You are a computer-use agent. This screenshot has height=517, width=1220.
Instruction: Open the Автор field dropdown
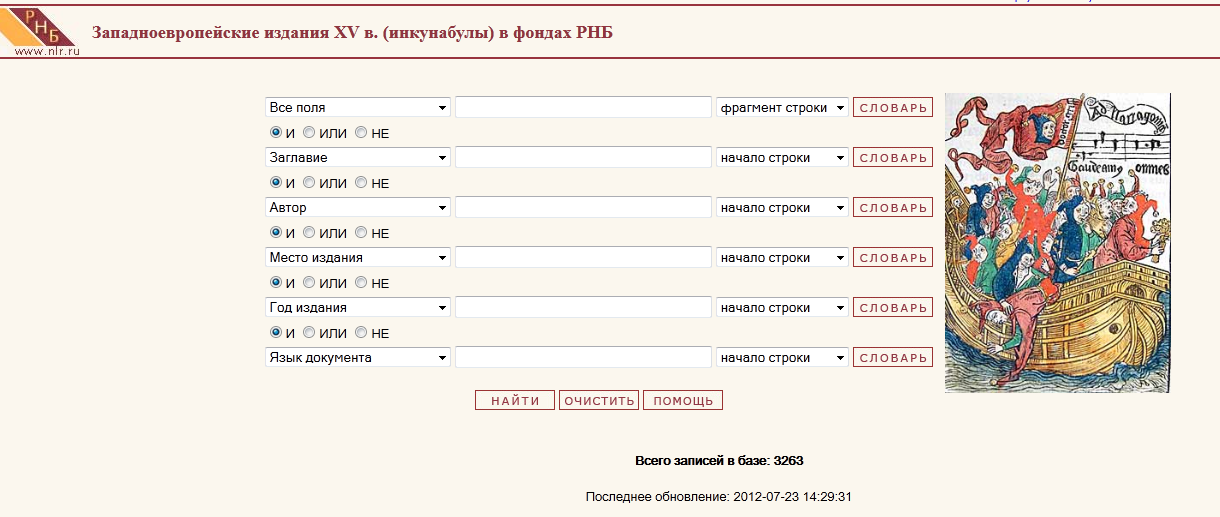tap(358, 208)
